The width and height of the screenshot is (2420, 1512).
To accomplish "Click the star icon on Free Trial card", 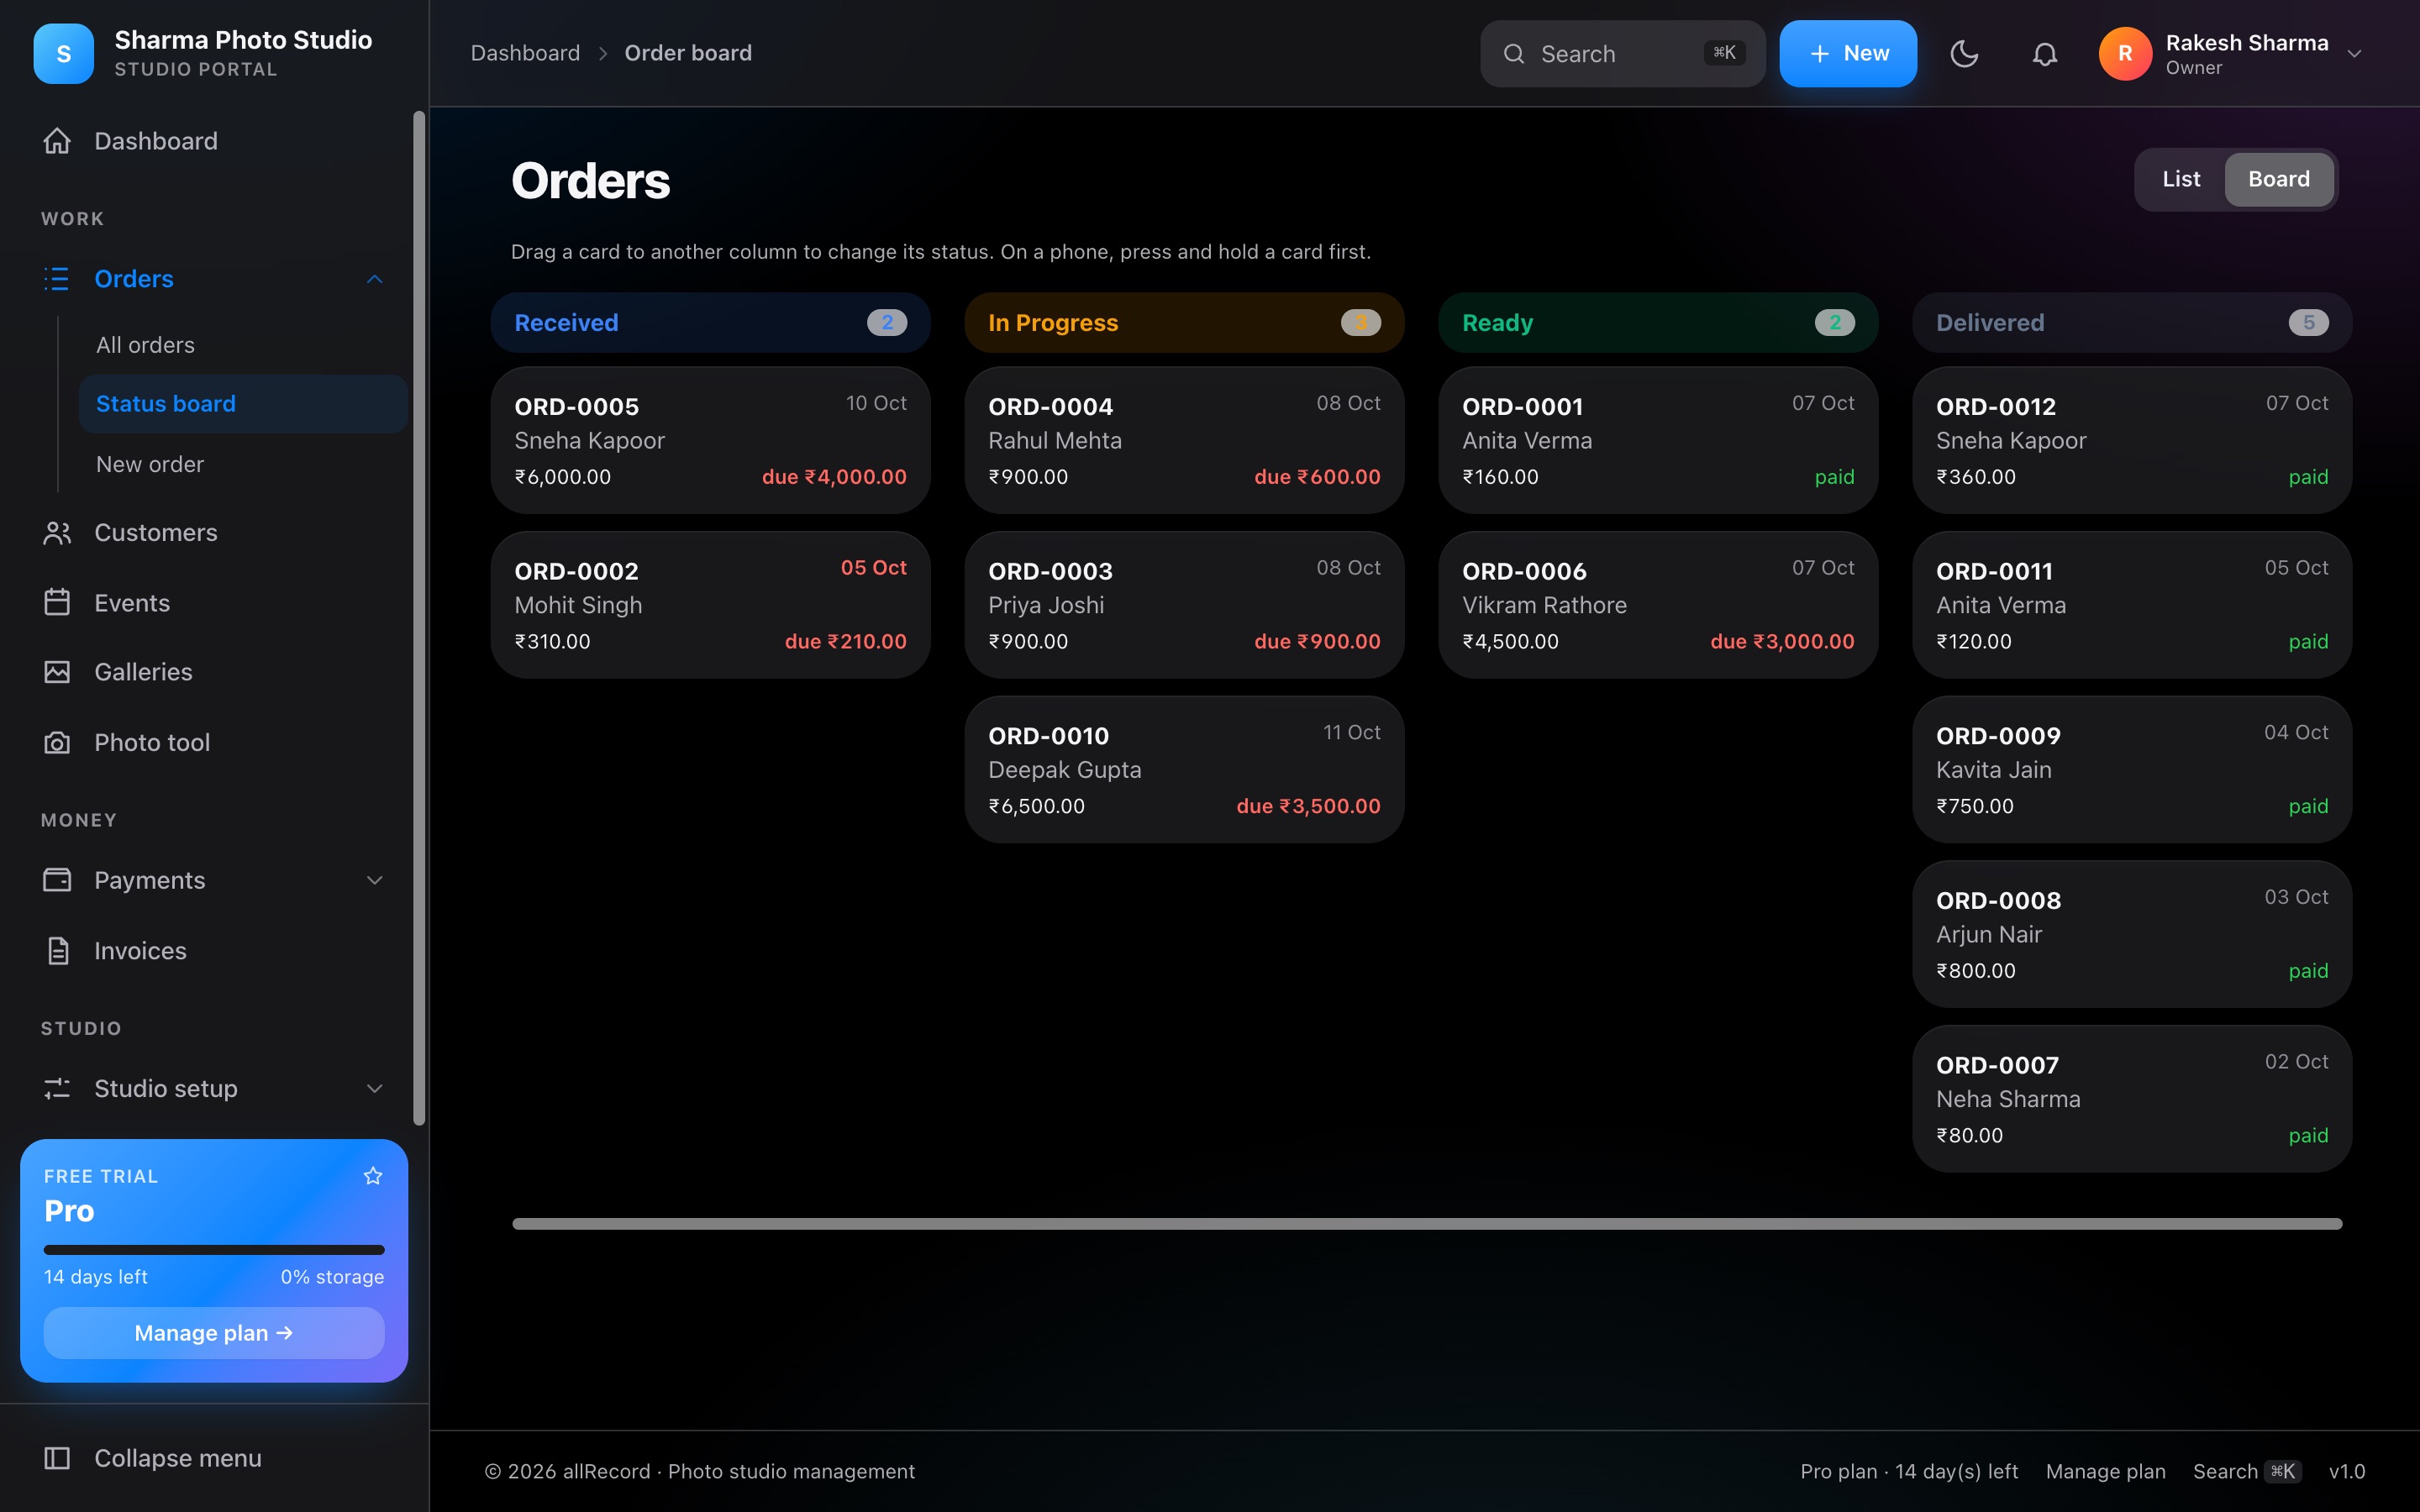I will [373, 1176].
